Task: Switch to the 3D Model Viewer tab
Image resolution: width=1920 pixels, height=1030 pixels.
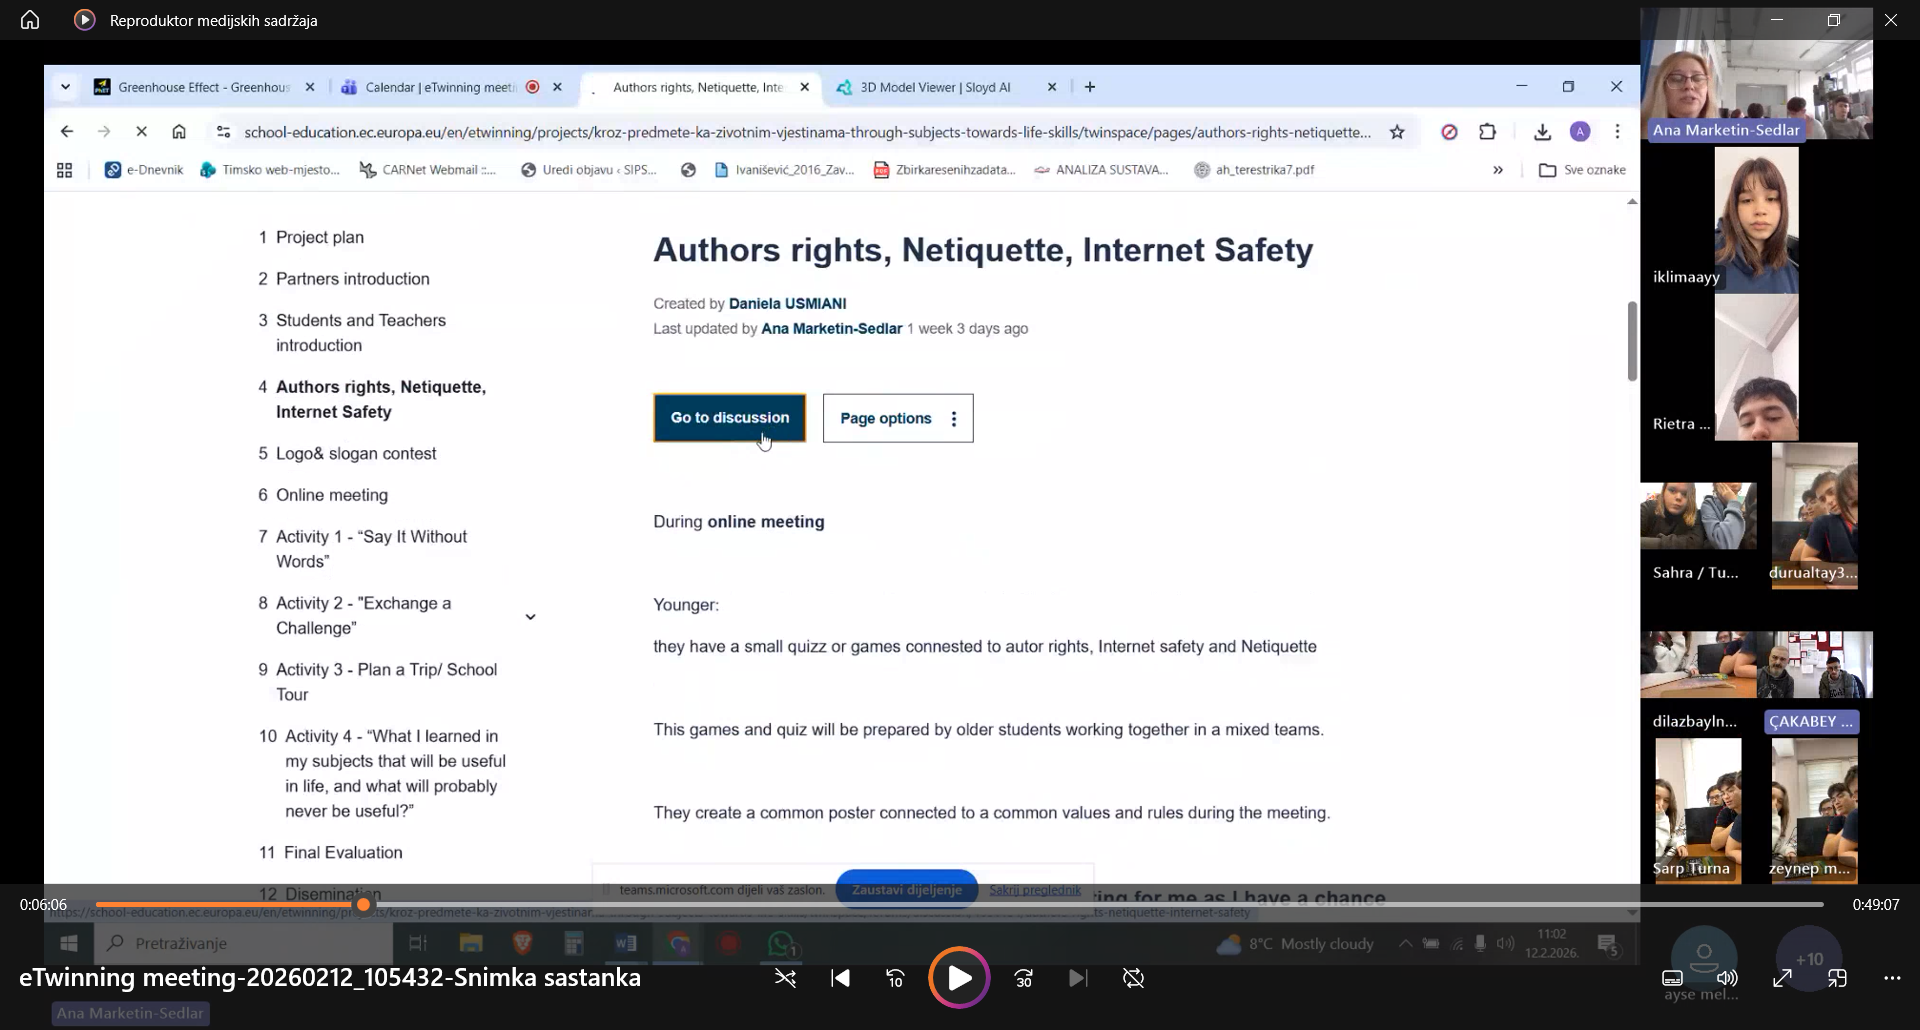Action: click(935, 87)
